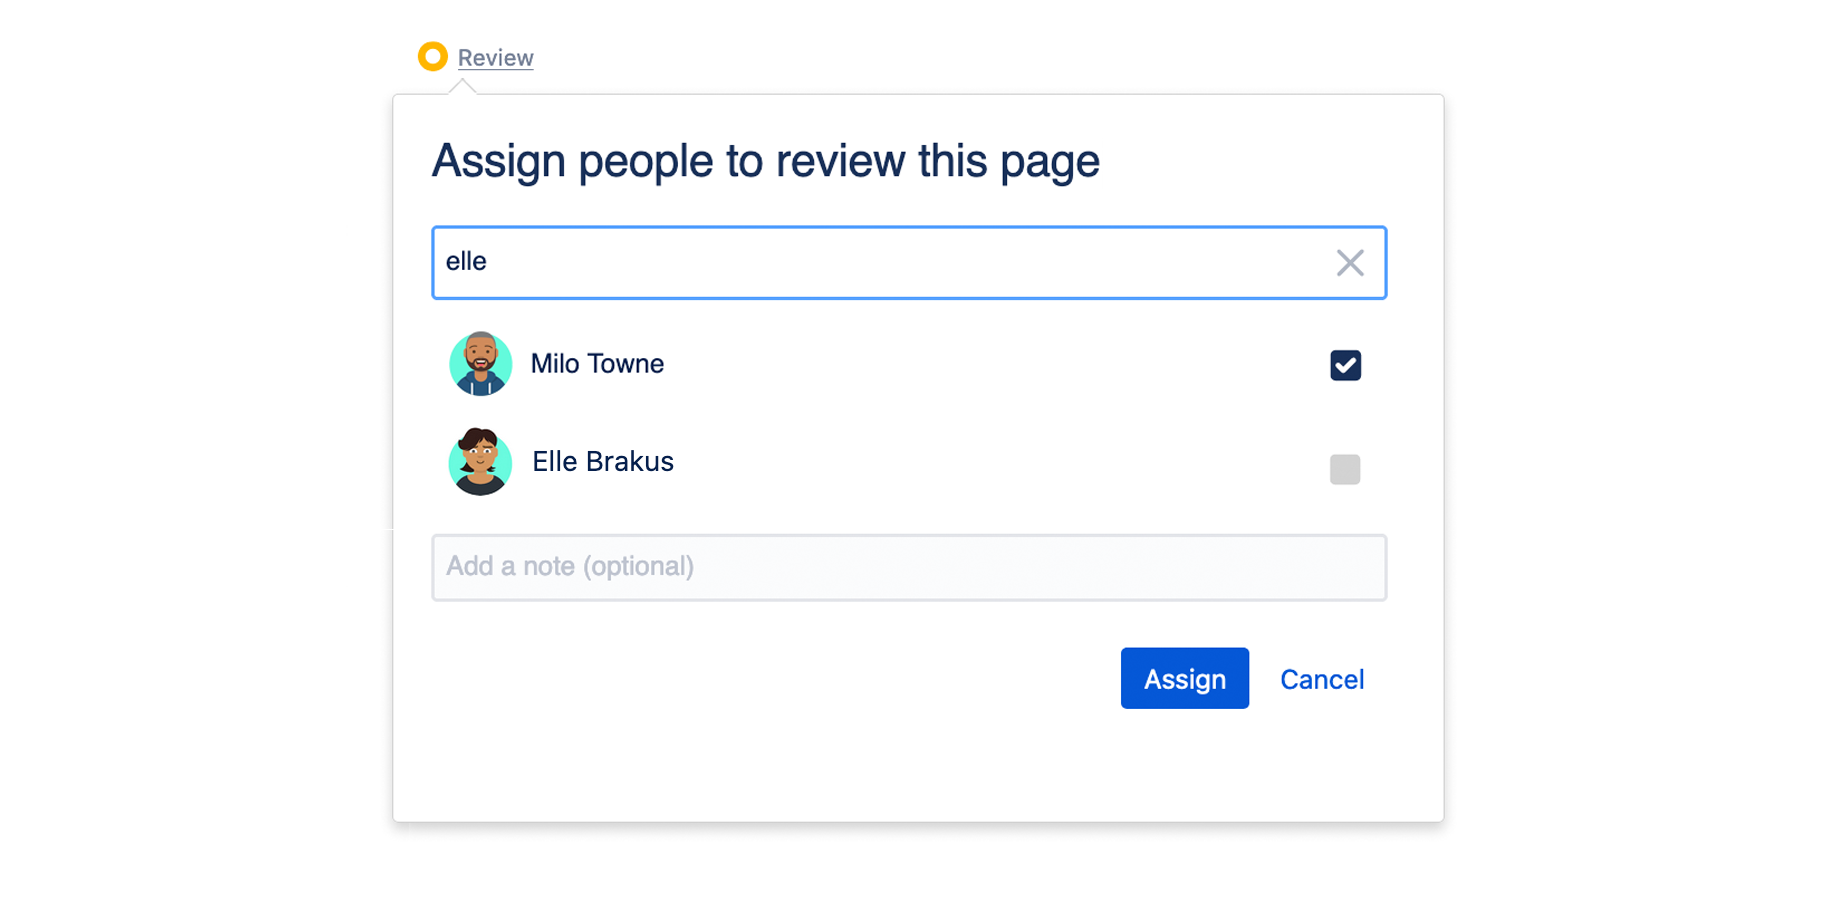Click the grey square beside Elle Brakus
Viewport: 1840px width, 900px height.
click(1345, 469)
